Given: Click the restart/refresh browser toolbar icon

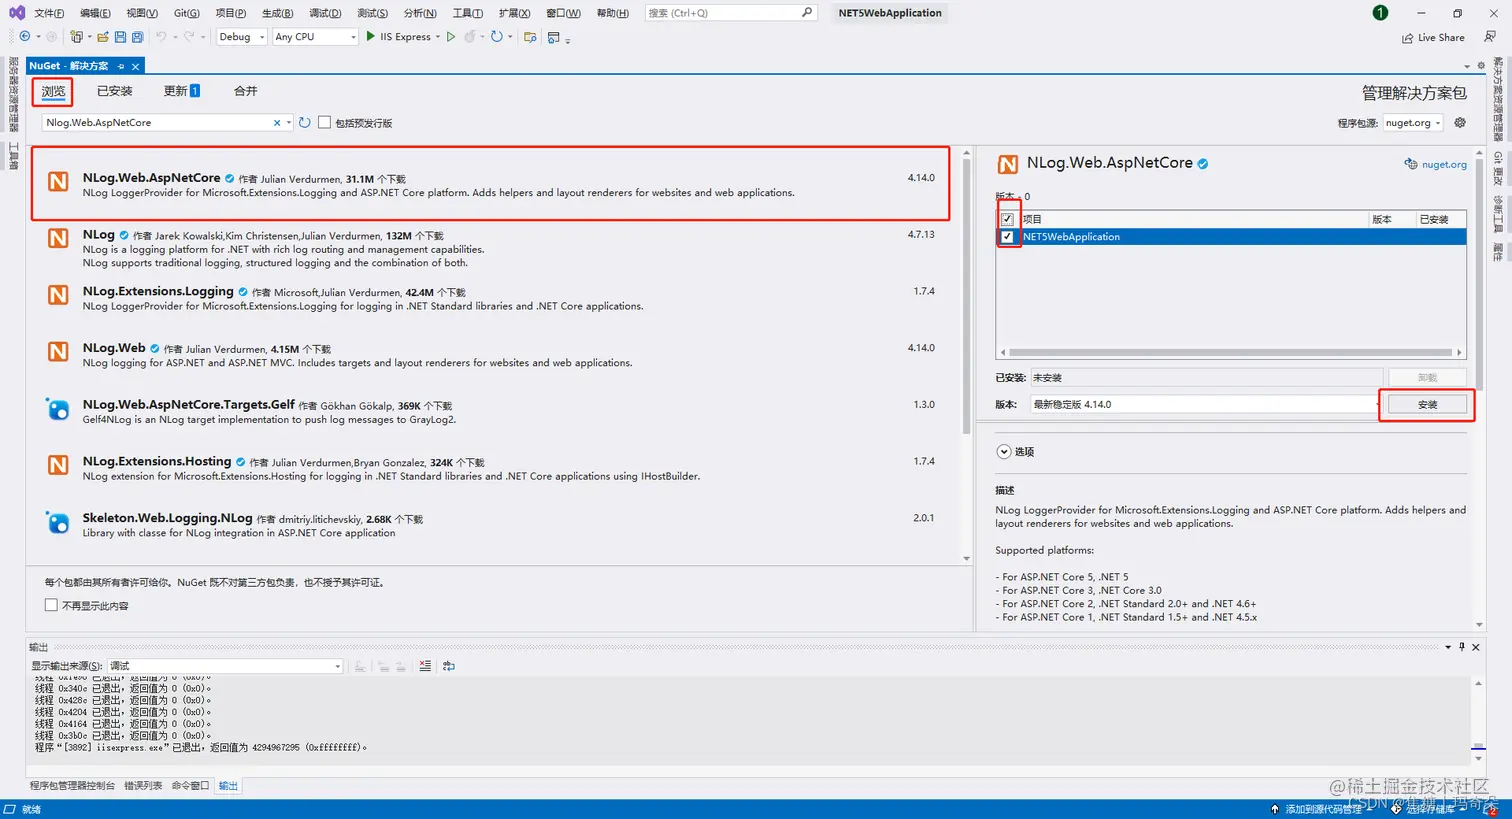Looking at the screenshot, I should pos(496,37).
